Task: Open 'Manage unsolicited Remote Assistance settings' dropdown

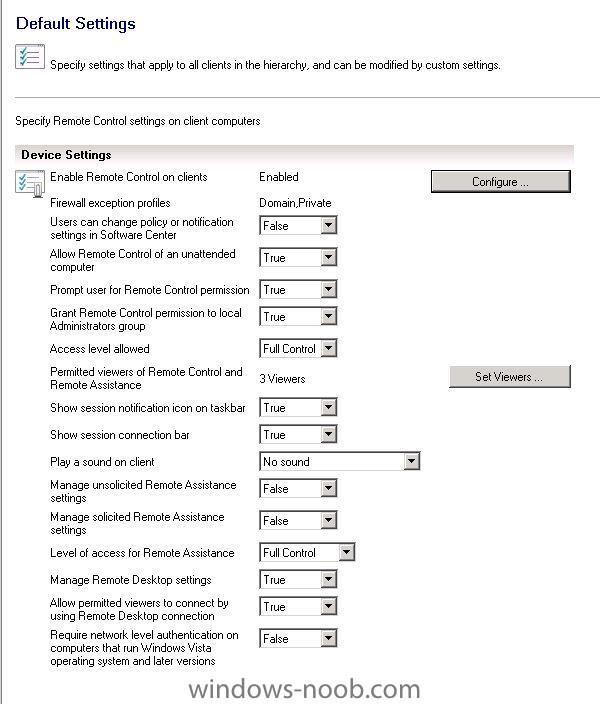Action: click(x=298, y=488)
